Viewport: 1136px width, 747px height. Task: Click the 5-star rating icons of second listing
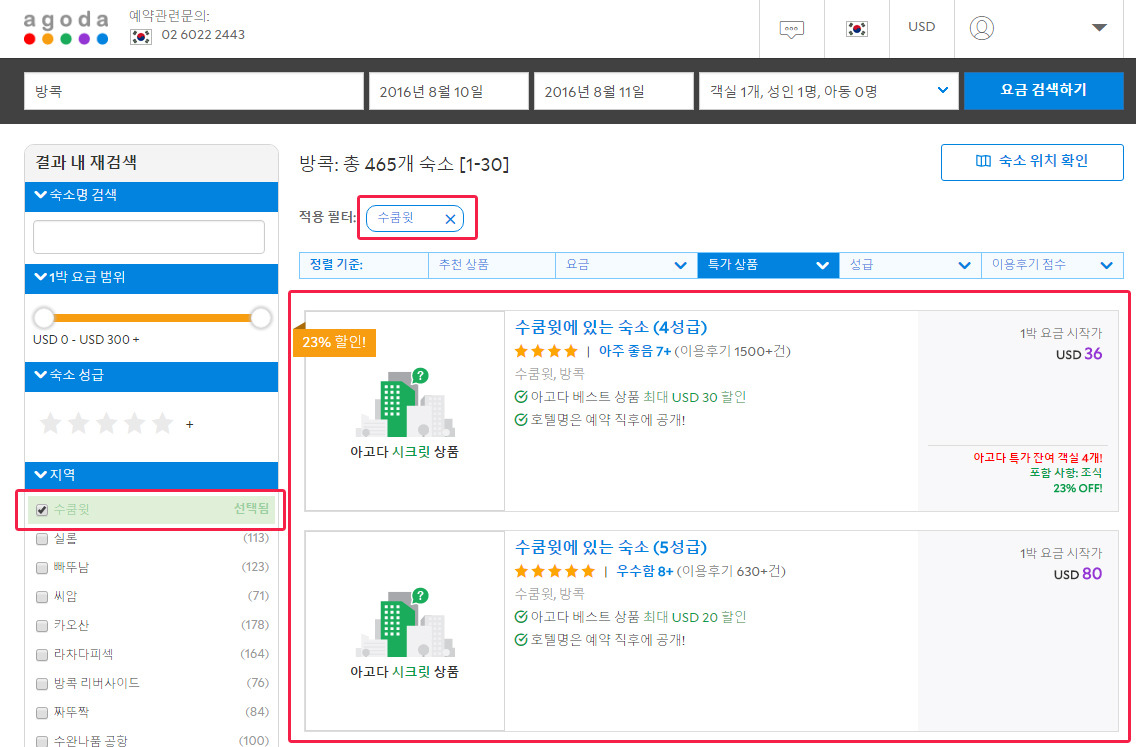click(554, 571)
